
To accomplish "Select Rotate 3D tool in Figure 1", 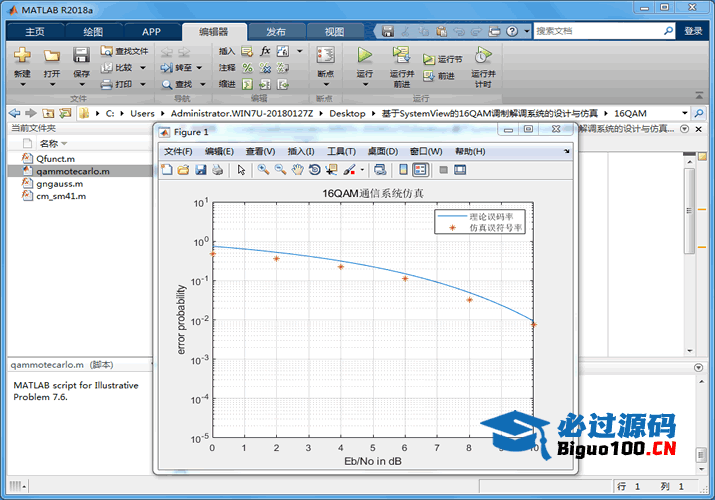I will tap(314, 170).
